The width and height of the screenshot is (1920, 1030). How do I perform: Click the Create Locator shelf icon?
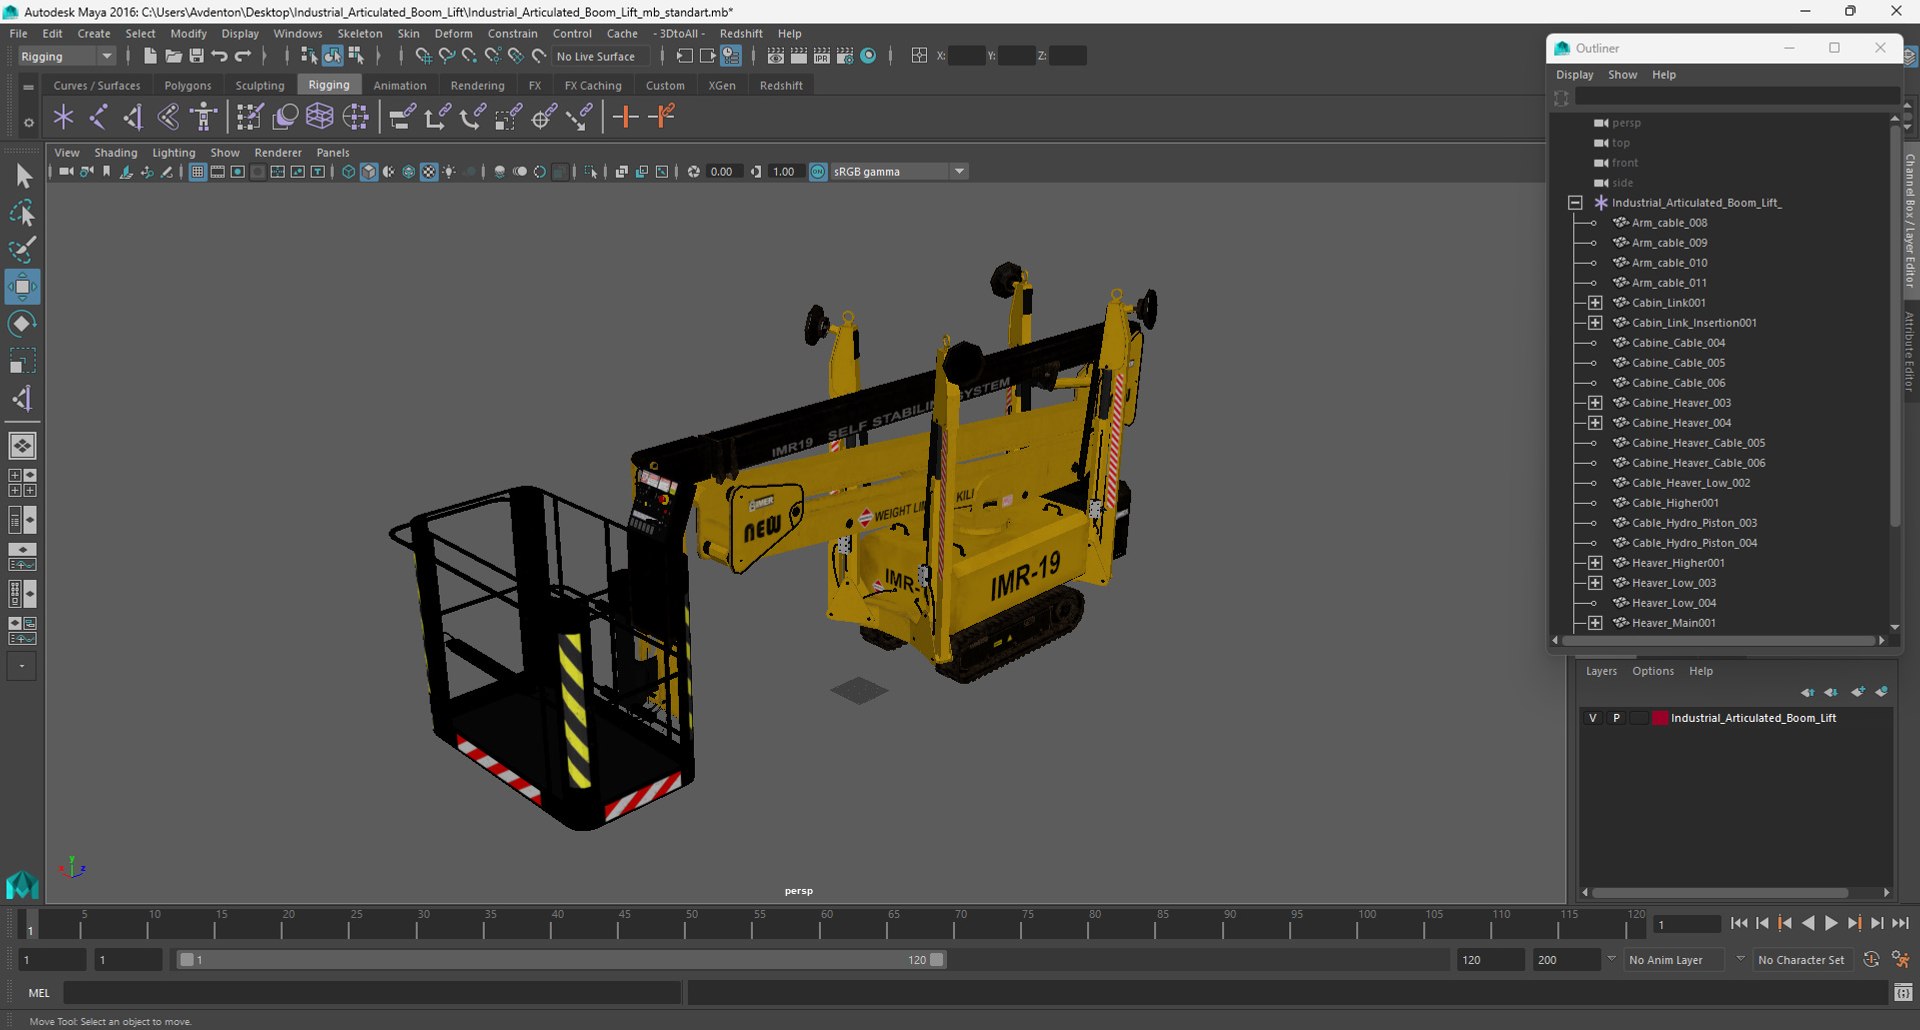click(x=63, y=117)
